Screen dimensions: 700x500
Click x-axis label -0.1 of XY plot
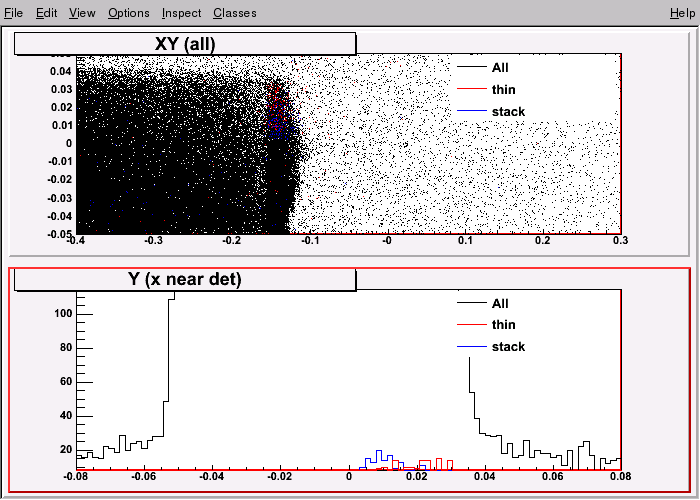click(309, 241)
